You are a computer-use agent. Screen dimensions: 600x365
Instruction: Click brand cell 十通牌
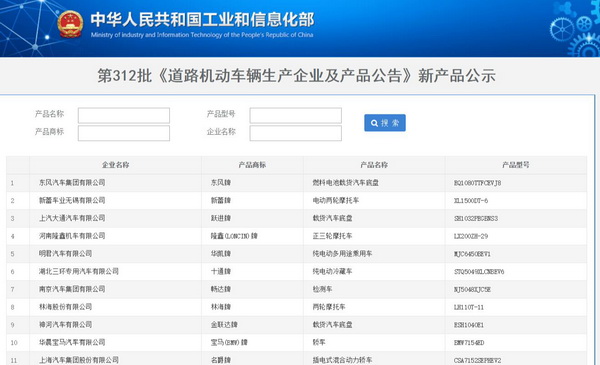[x=221, y=271]
